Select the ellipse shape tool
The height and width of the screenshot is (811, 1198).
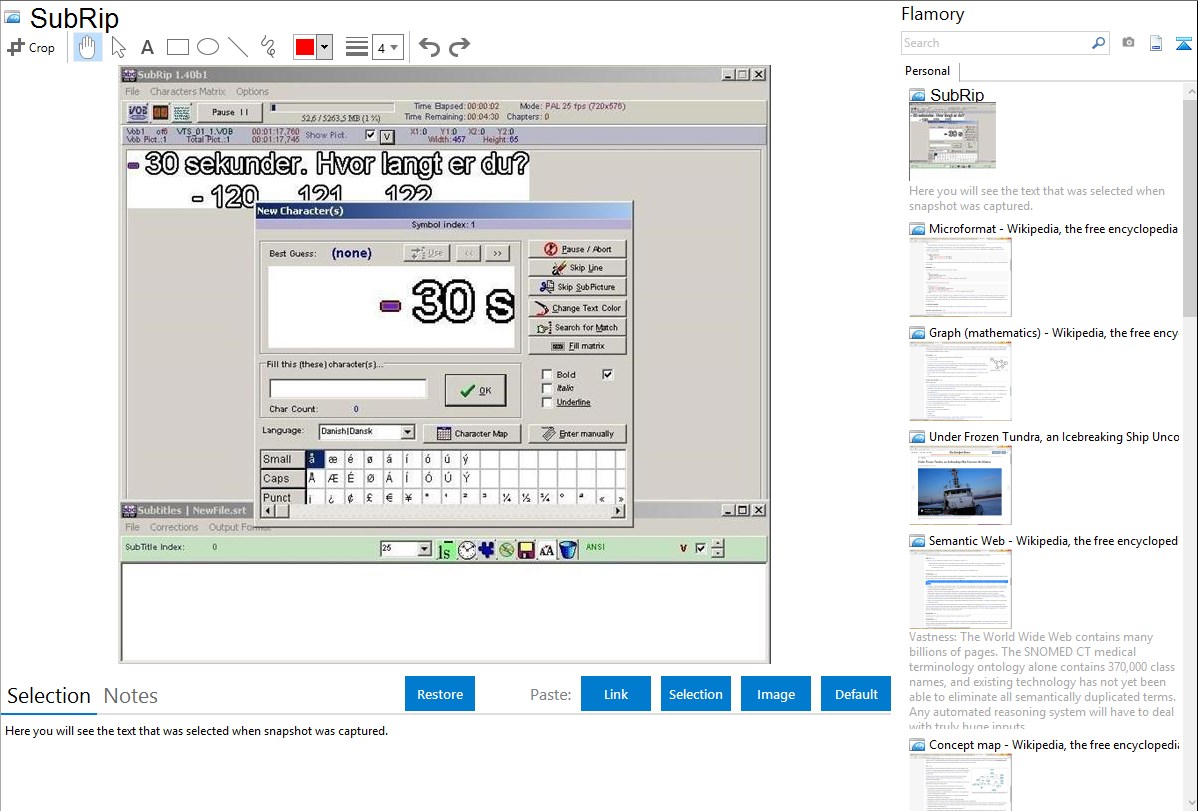(208, 47)
